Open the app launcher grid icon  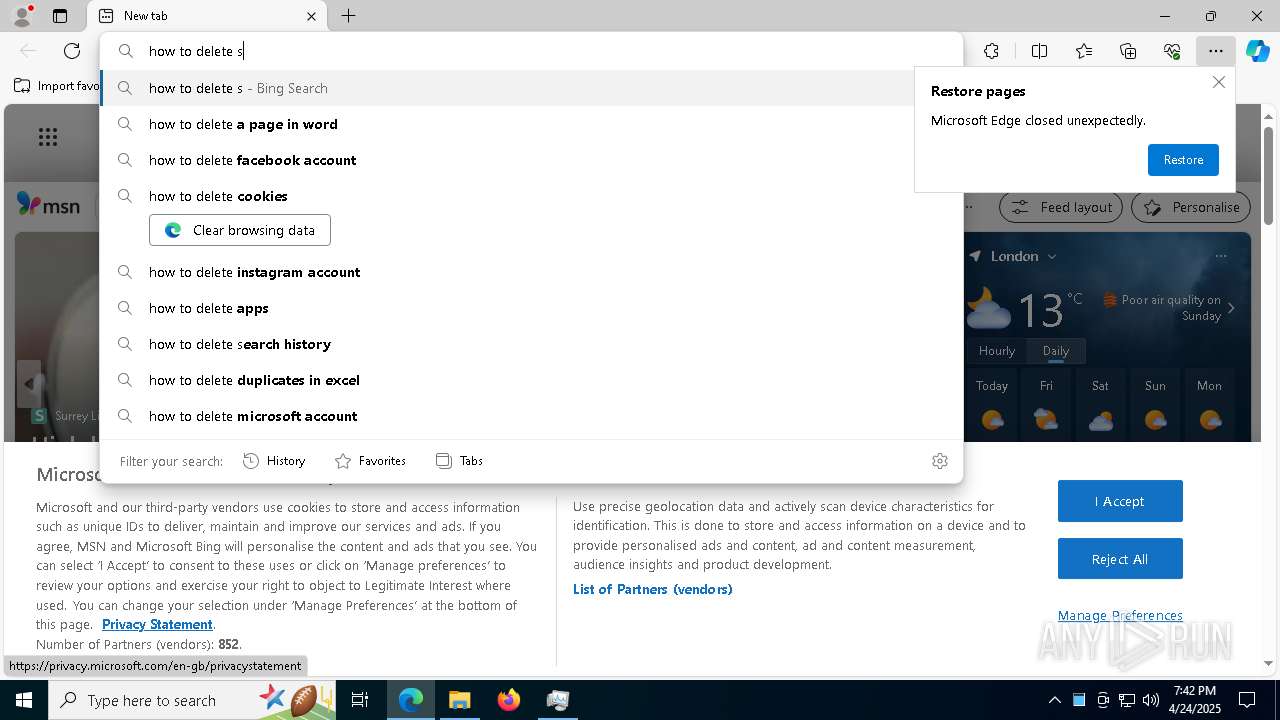pyautogui.click(x=48, y=137)
